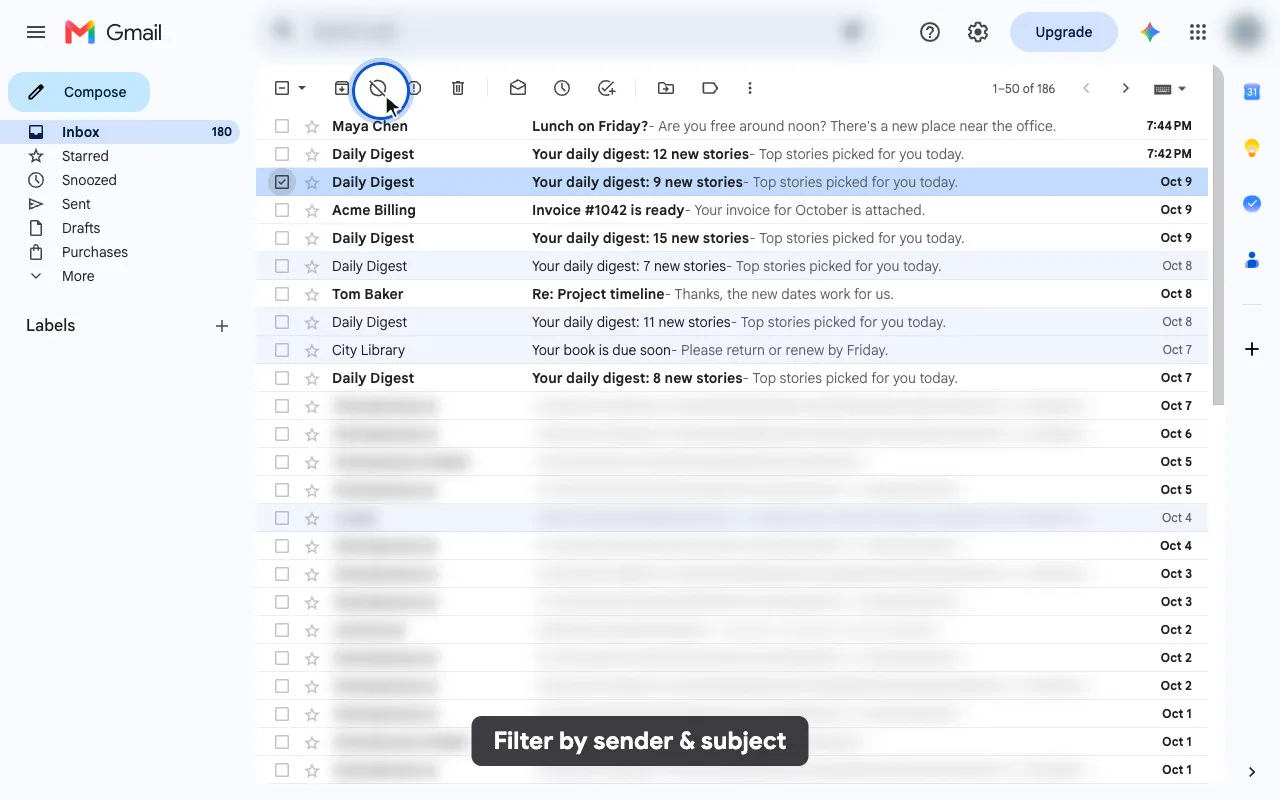Star the Acme Billing email
Screen dimensions: 1280x800
coord(312,210)
